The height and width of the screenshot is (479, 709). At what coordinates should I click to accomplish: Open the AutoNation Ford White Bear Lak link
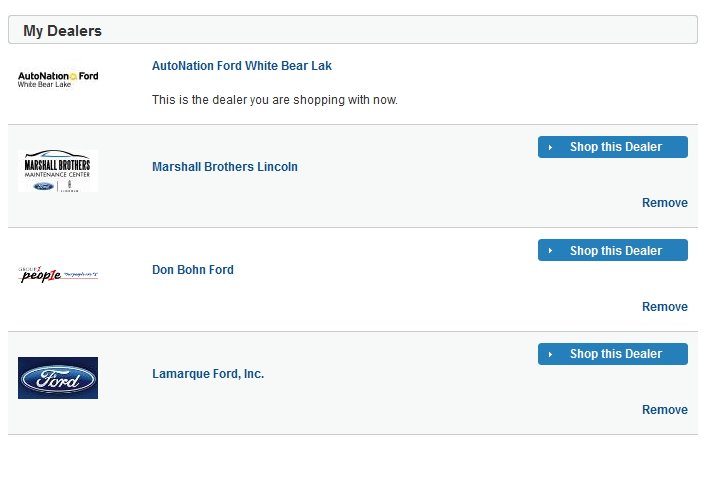pos(242,66)
